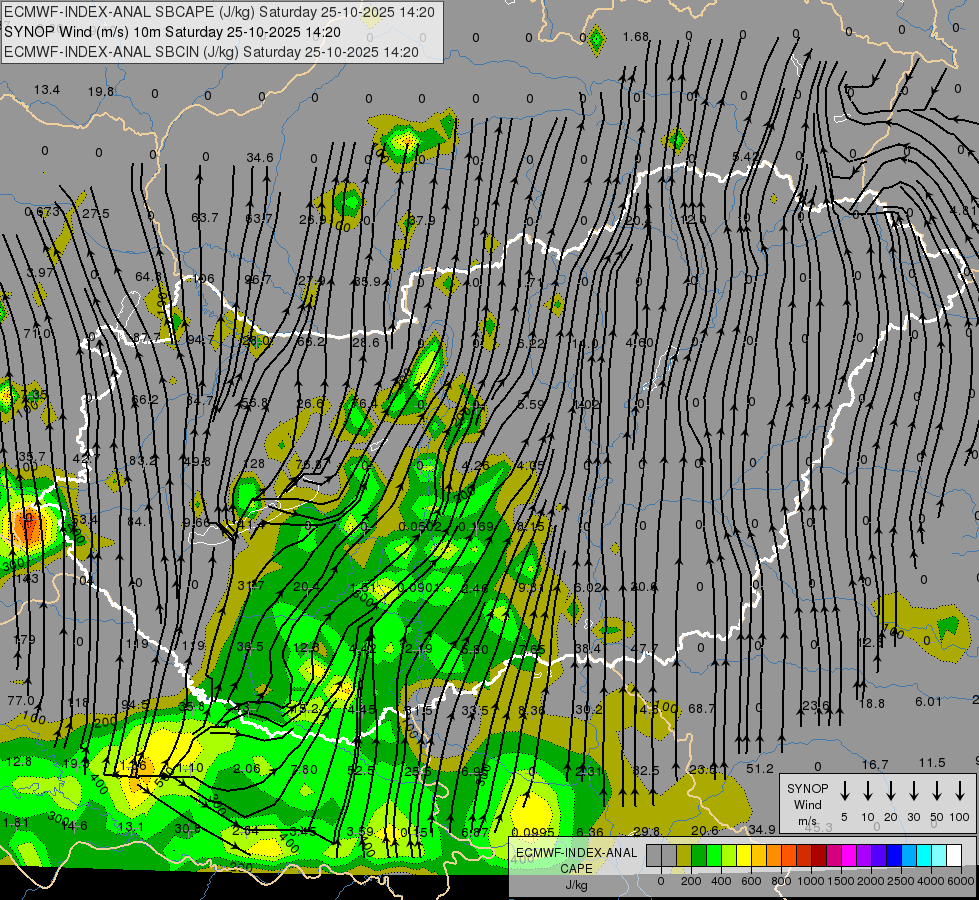Select the 52.5 value on the map
979x900 pixels.
(x=360, y=770)
